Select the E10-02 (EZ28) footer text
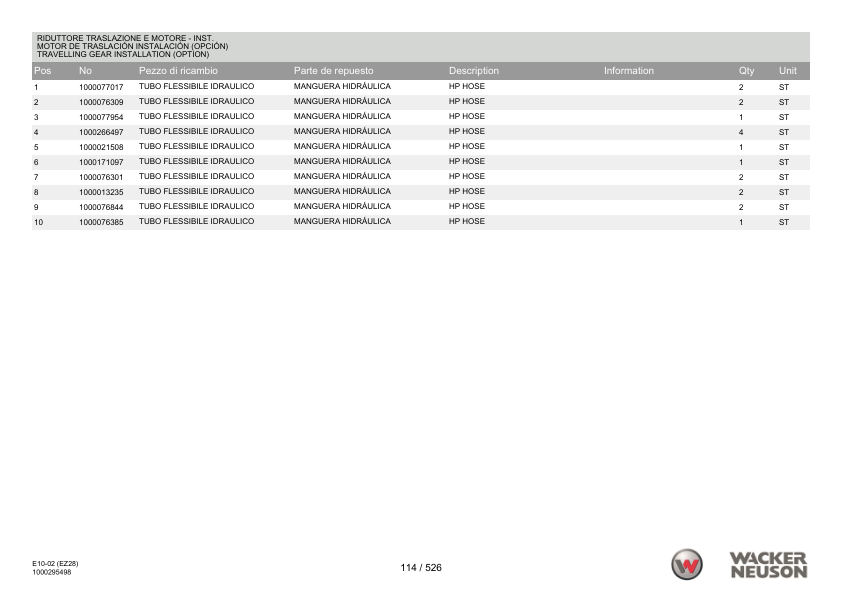Viewport: 842px width, 595px height. (56, 564)
